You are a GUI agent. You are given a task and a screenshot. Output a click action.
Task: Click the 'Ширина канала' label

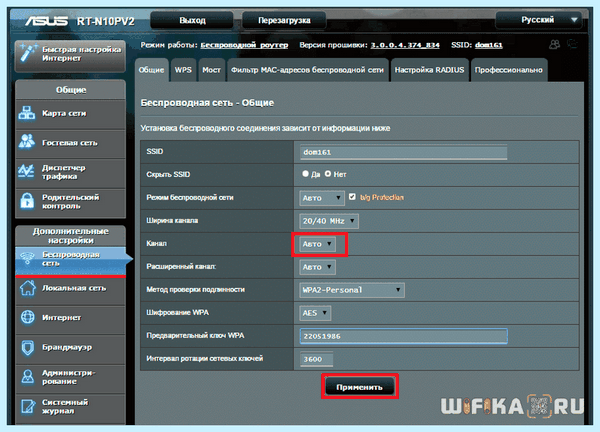pos(172,221)
